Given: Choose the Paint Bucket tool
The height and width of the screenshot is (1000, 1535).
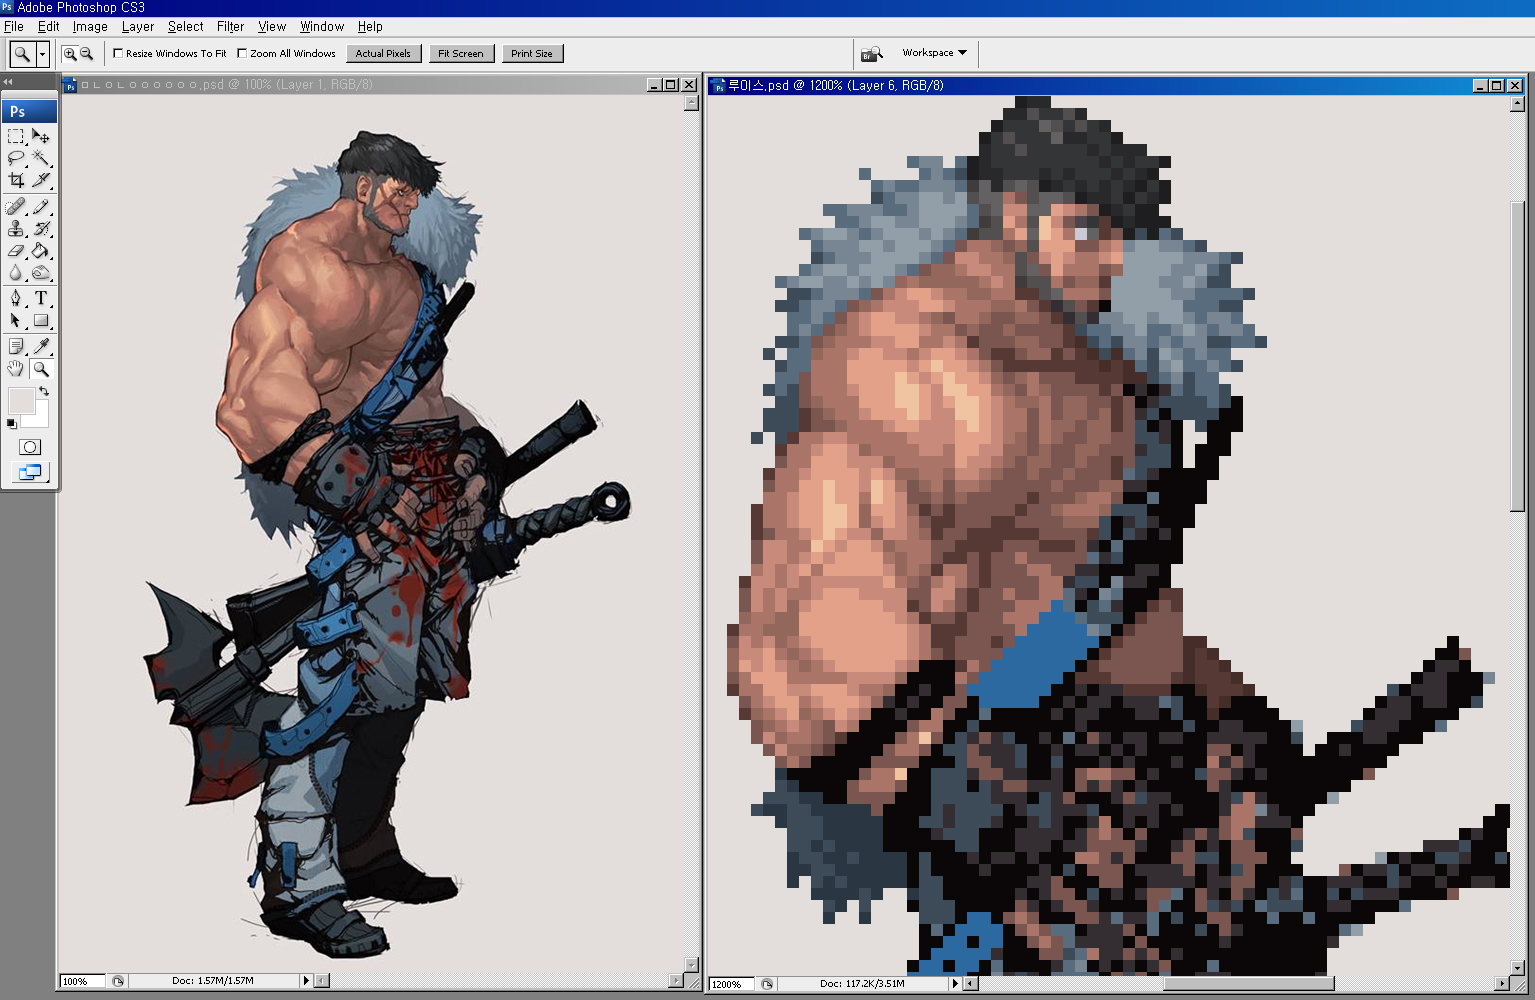Looking at the screenshot, I should (x=41, y=251).
